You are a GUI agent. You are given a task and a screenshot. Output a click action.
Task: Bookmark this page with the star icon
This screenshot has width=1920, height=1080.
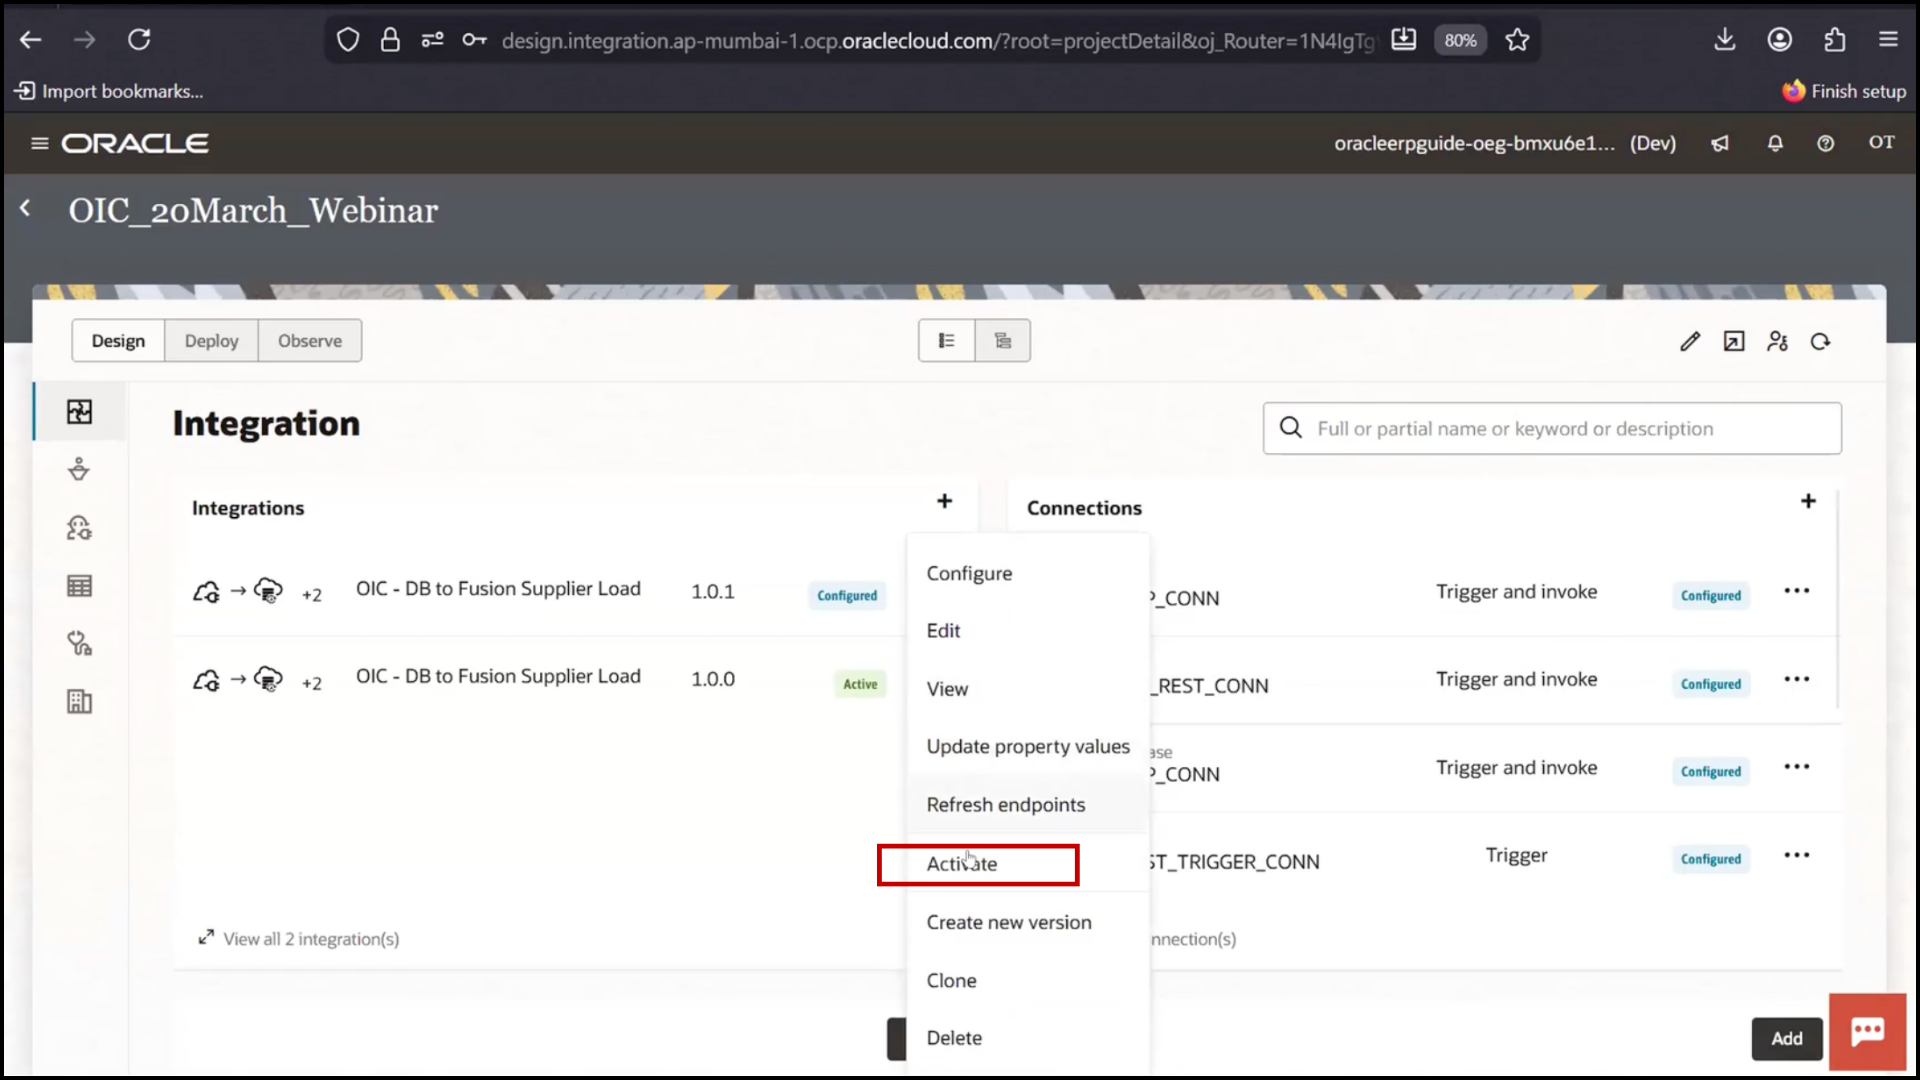pos(1517,40)
